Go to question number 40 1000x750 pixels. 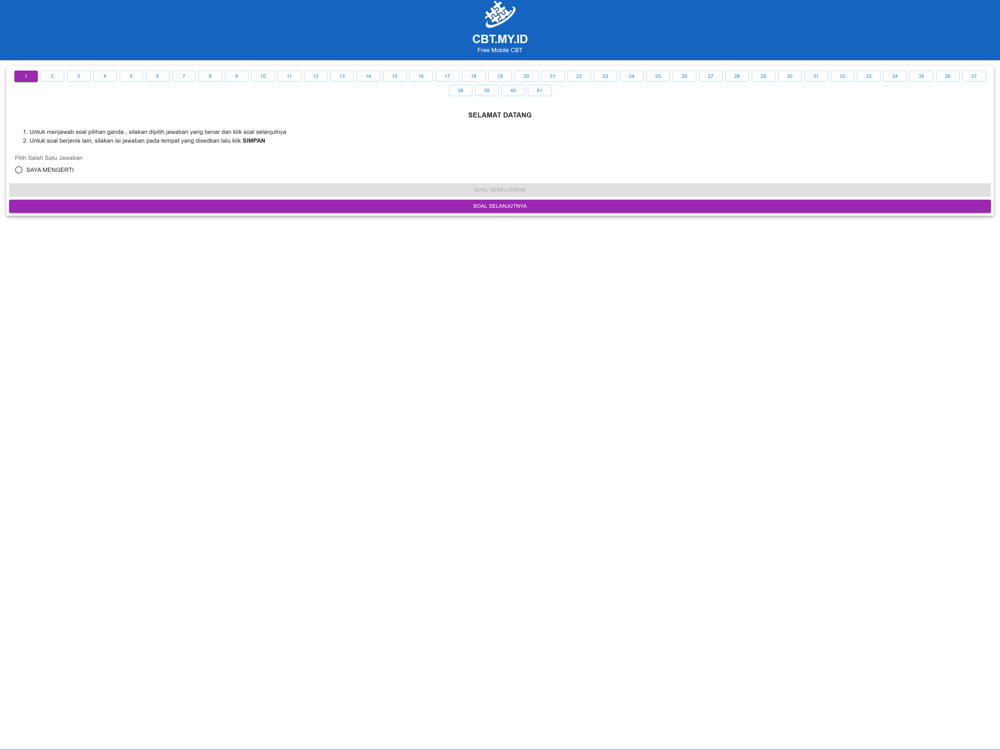[513, 91]
